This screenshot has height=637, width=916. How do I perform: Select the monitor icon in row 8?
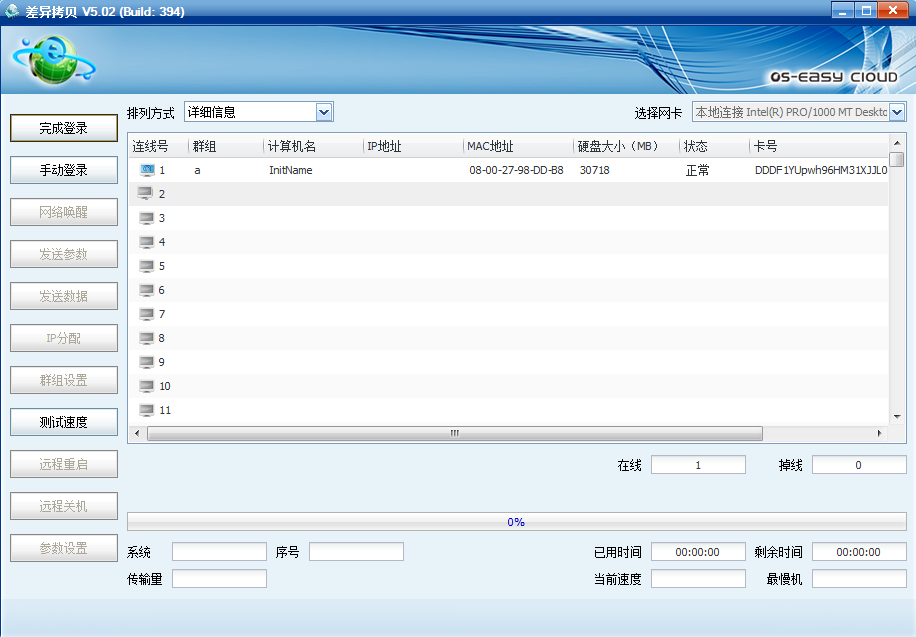point(147,338)
